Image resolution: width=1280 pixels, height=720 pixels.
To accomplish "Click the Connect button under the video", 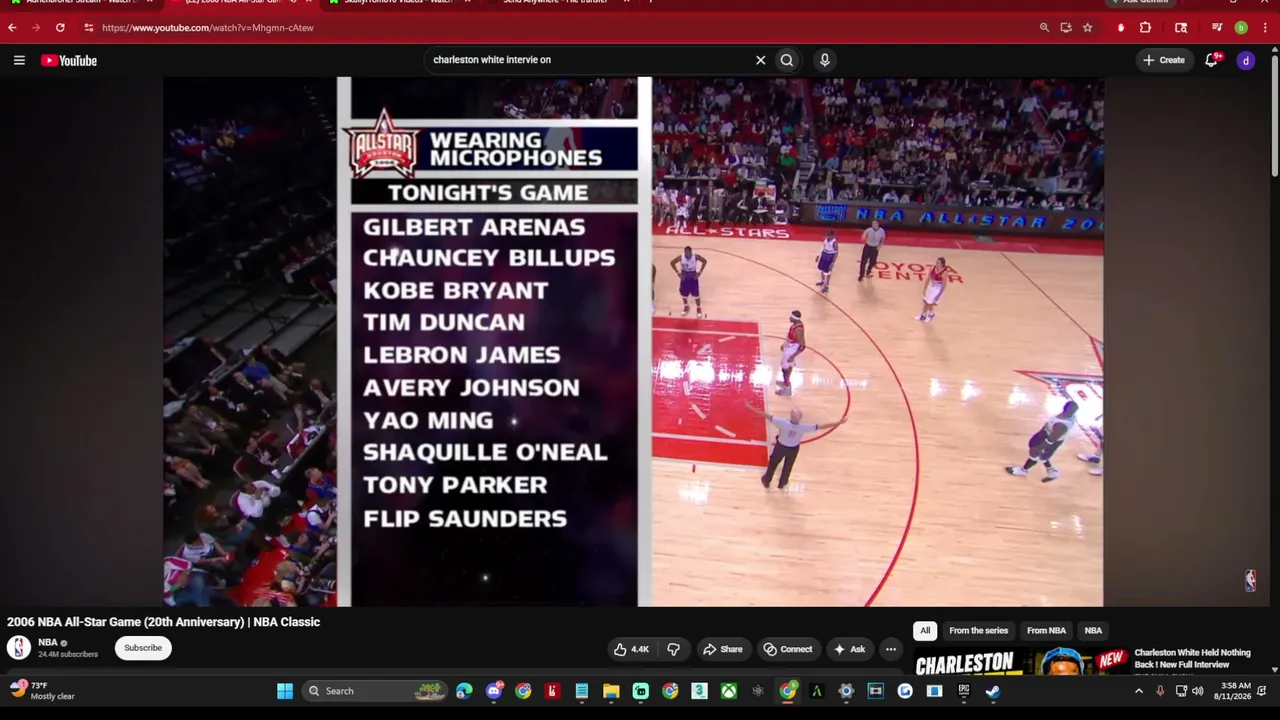I will (x=788, y=649).
